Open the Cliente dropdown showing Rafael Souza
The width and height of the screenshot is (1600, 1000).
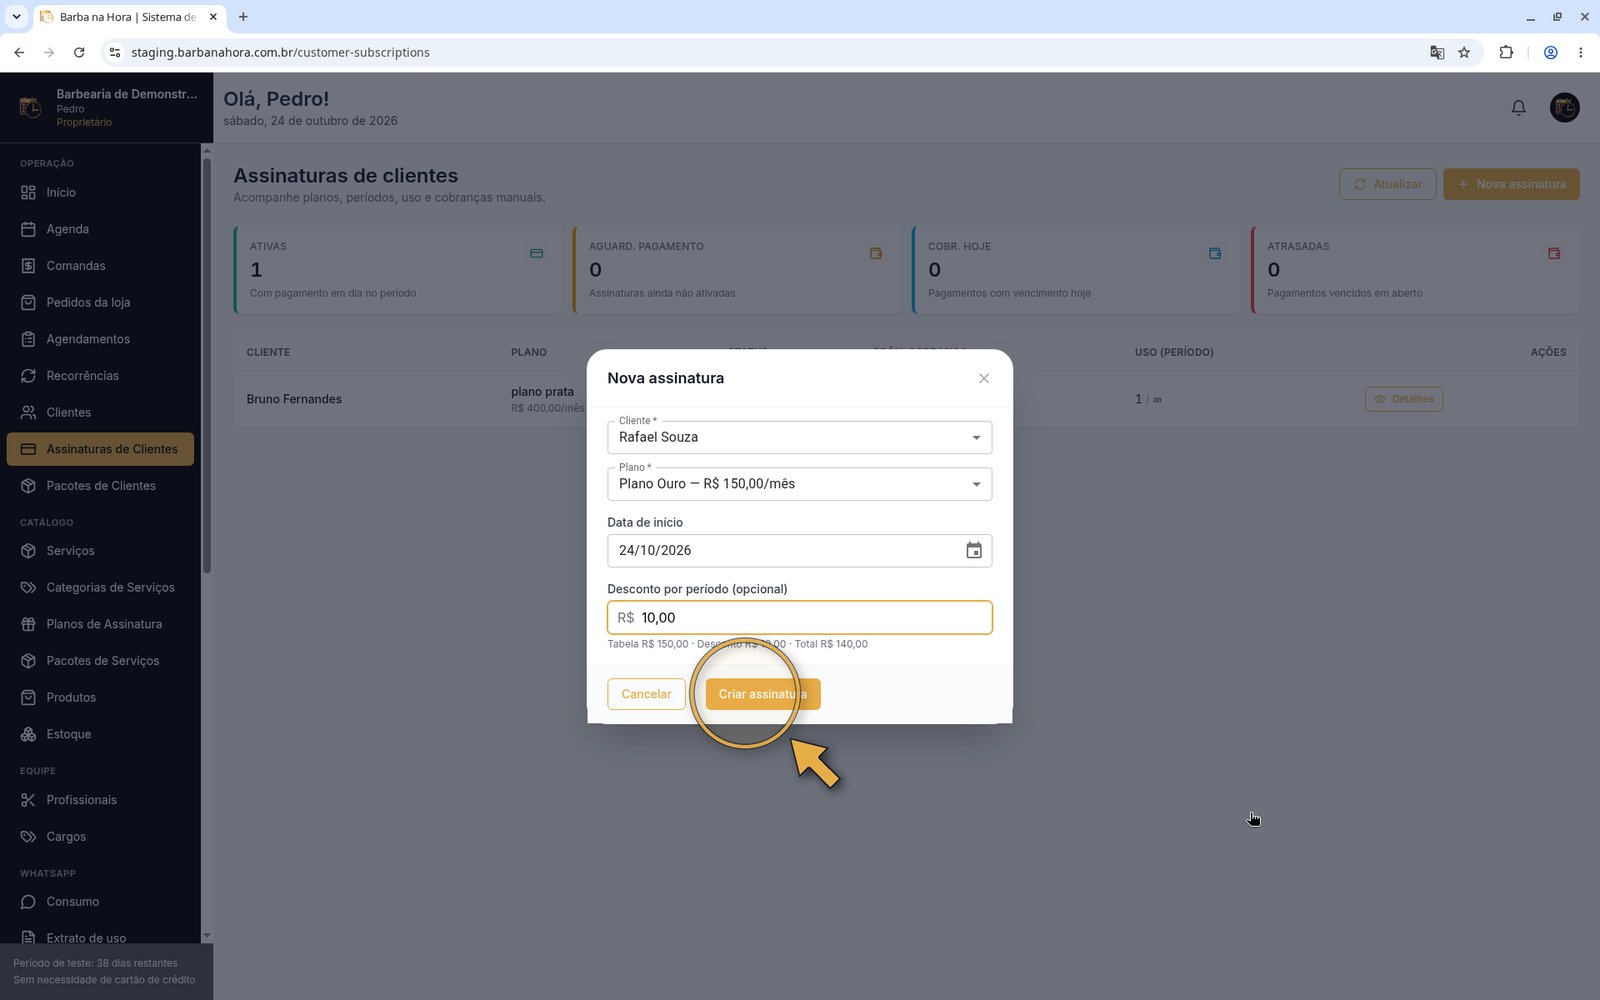(x=799, y=437)
